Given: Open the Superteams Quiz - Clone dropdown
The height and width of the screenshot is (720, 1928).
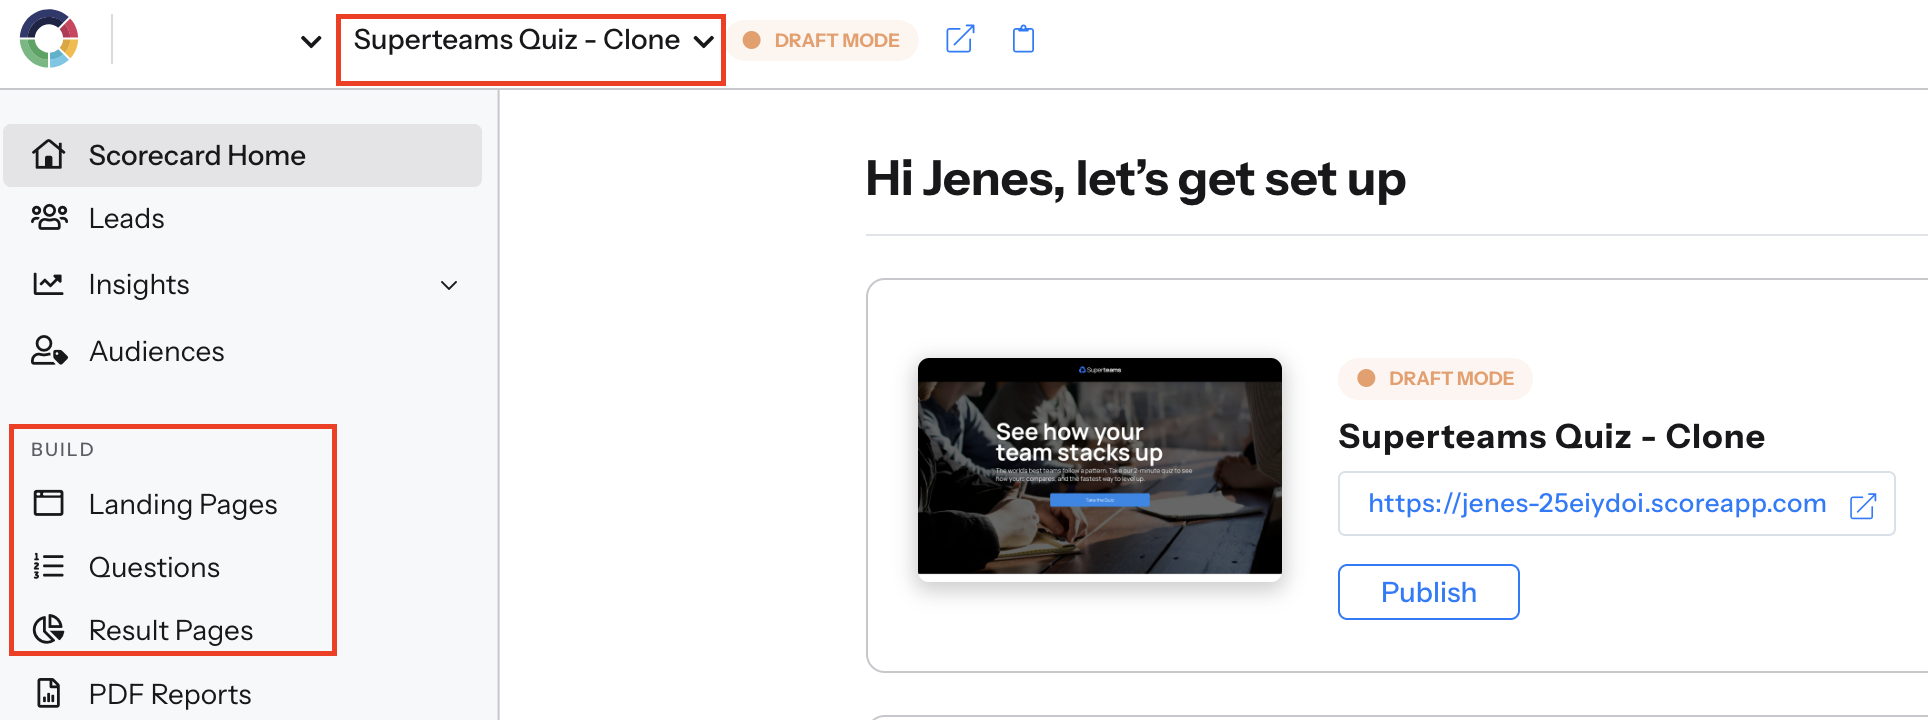Looking at the screenshot, I should (x=533, y=40).
